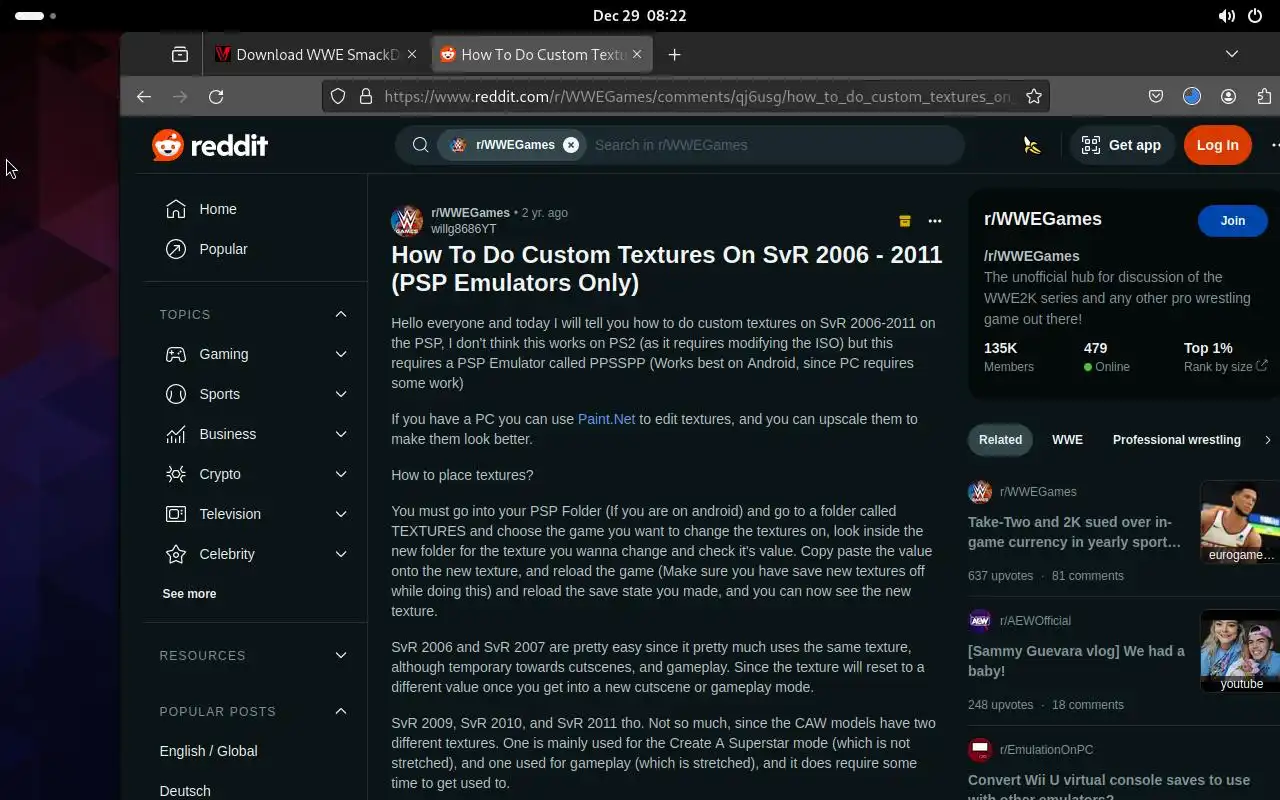This screenshot has width=1280, height=800.
Task: Open the extensions puzzle icon
Action: 1265,97
